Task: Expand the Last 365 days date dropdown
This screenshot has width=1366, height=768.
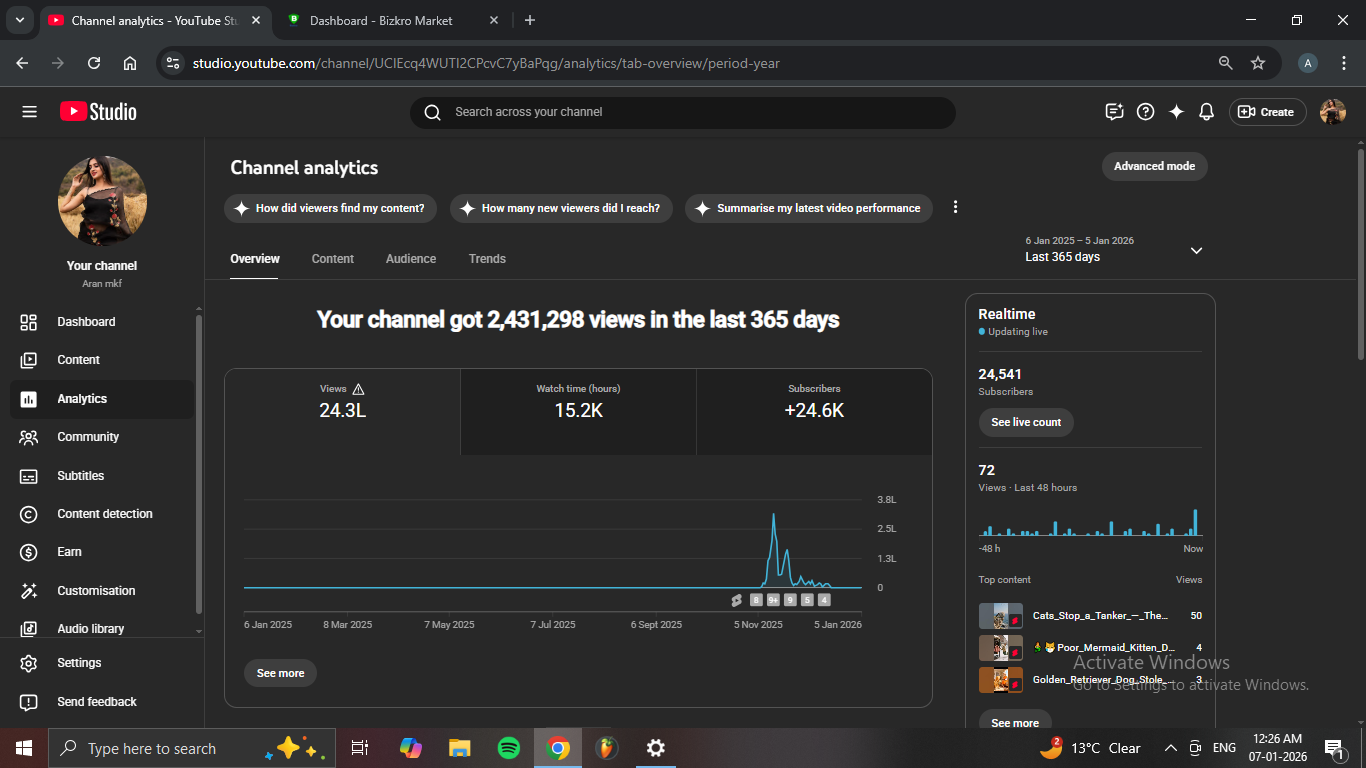Action: pyautogui.click(x=1196, y=250)
